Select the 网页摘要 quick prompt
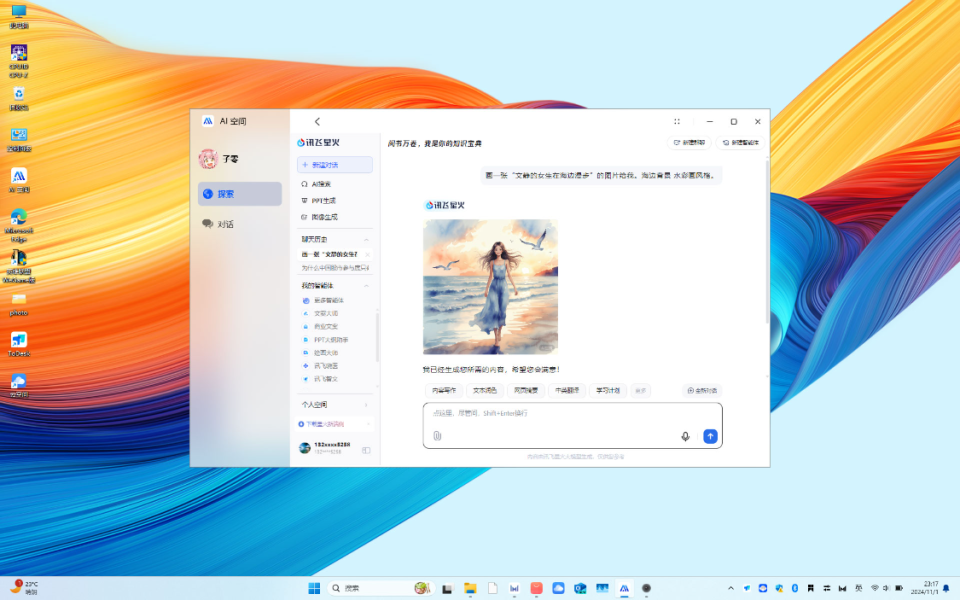 (525, 391)
